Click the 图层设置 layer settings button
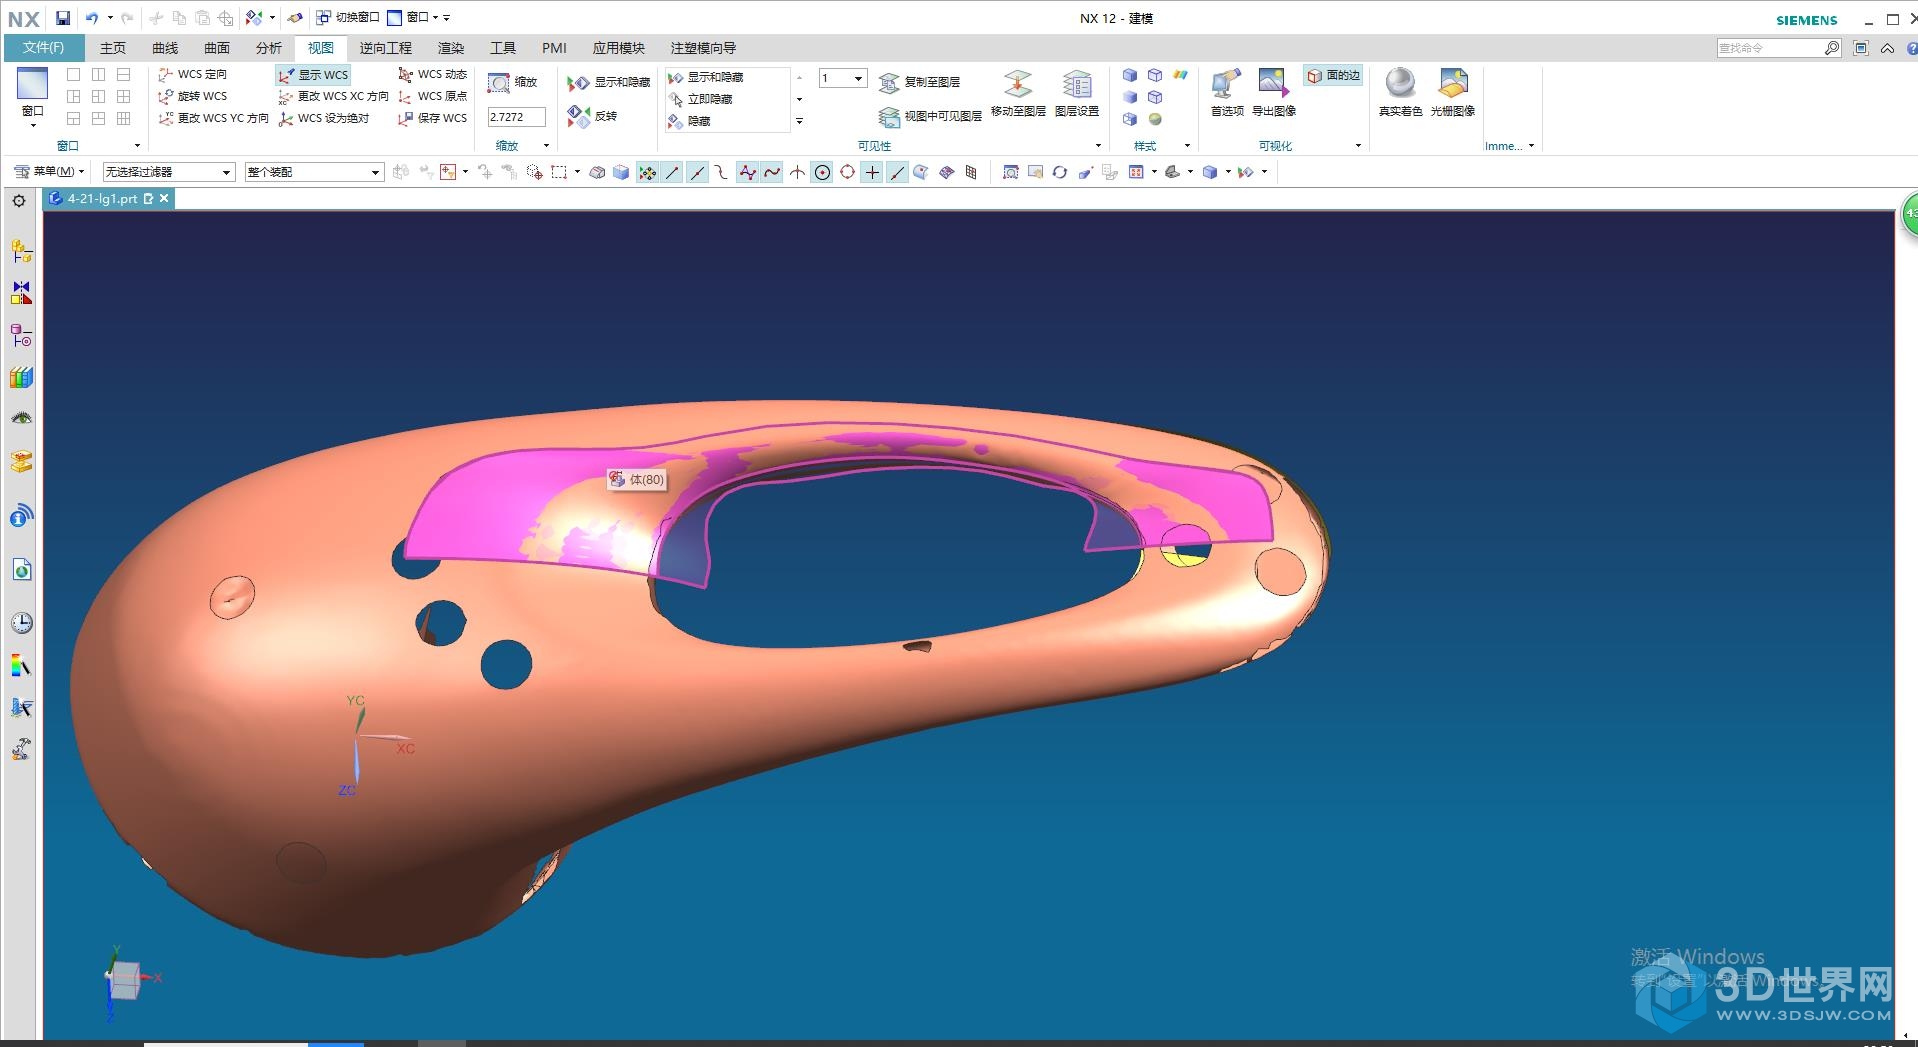1918x1047 pixels. point(1077,93)
